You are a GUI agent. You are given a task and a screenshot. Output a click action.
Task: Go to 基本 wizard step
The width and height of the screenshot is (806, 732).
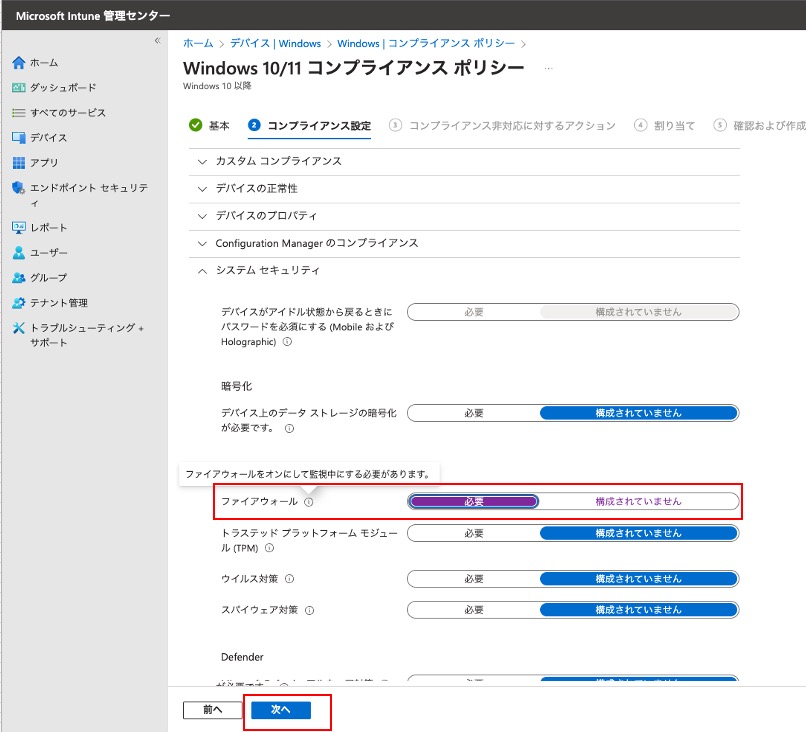point(209,125)
